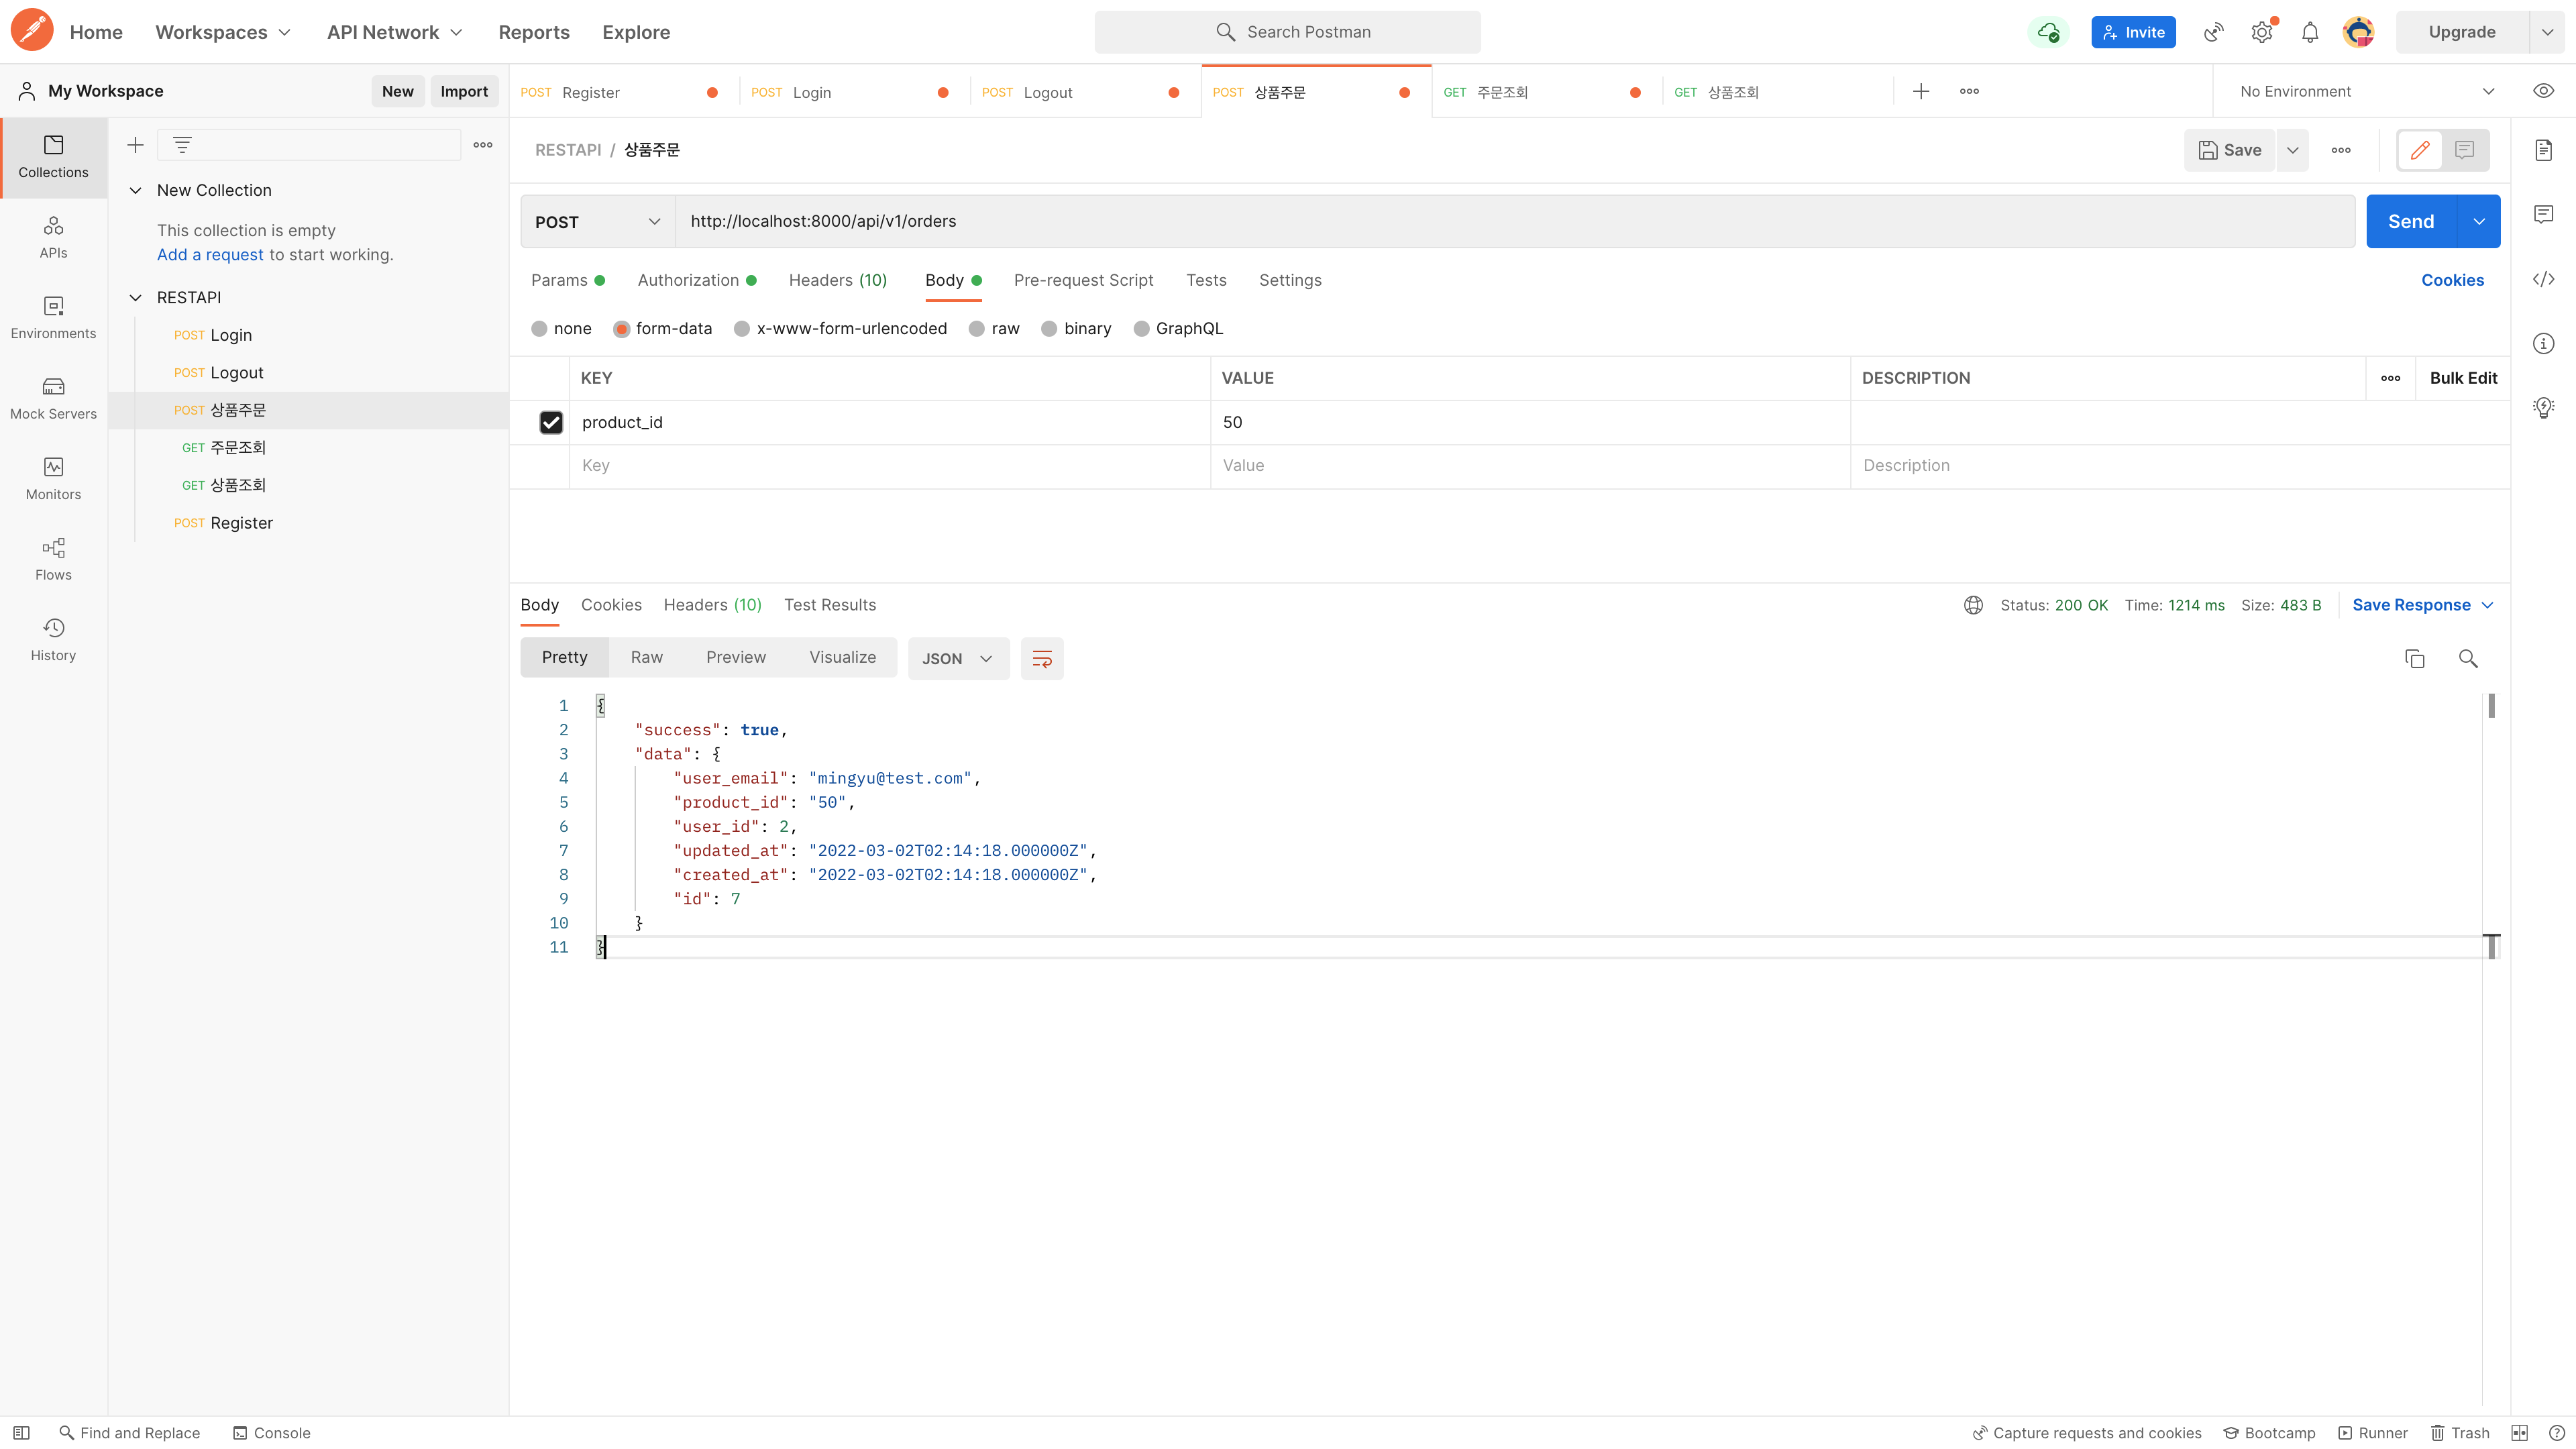Screen dimensions: 2576x1449
Task: Open the Mock Servers sidebar panel
Action: point(53,398)
